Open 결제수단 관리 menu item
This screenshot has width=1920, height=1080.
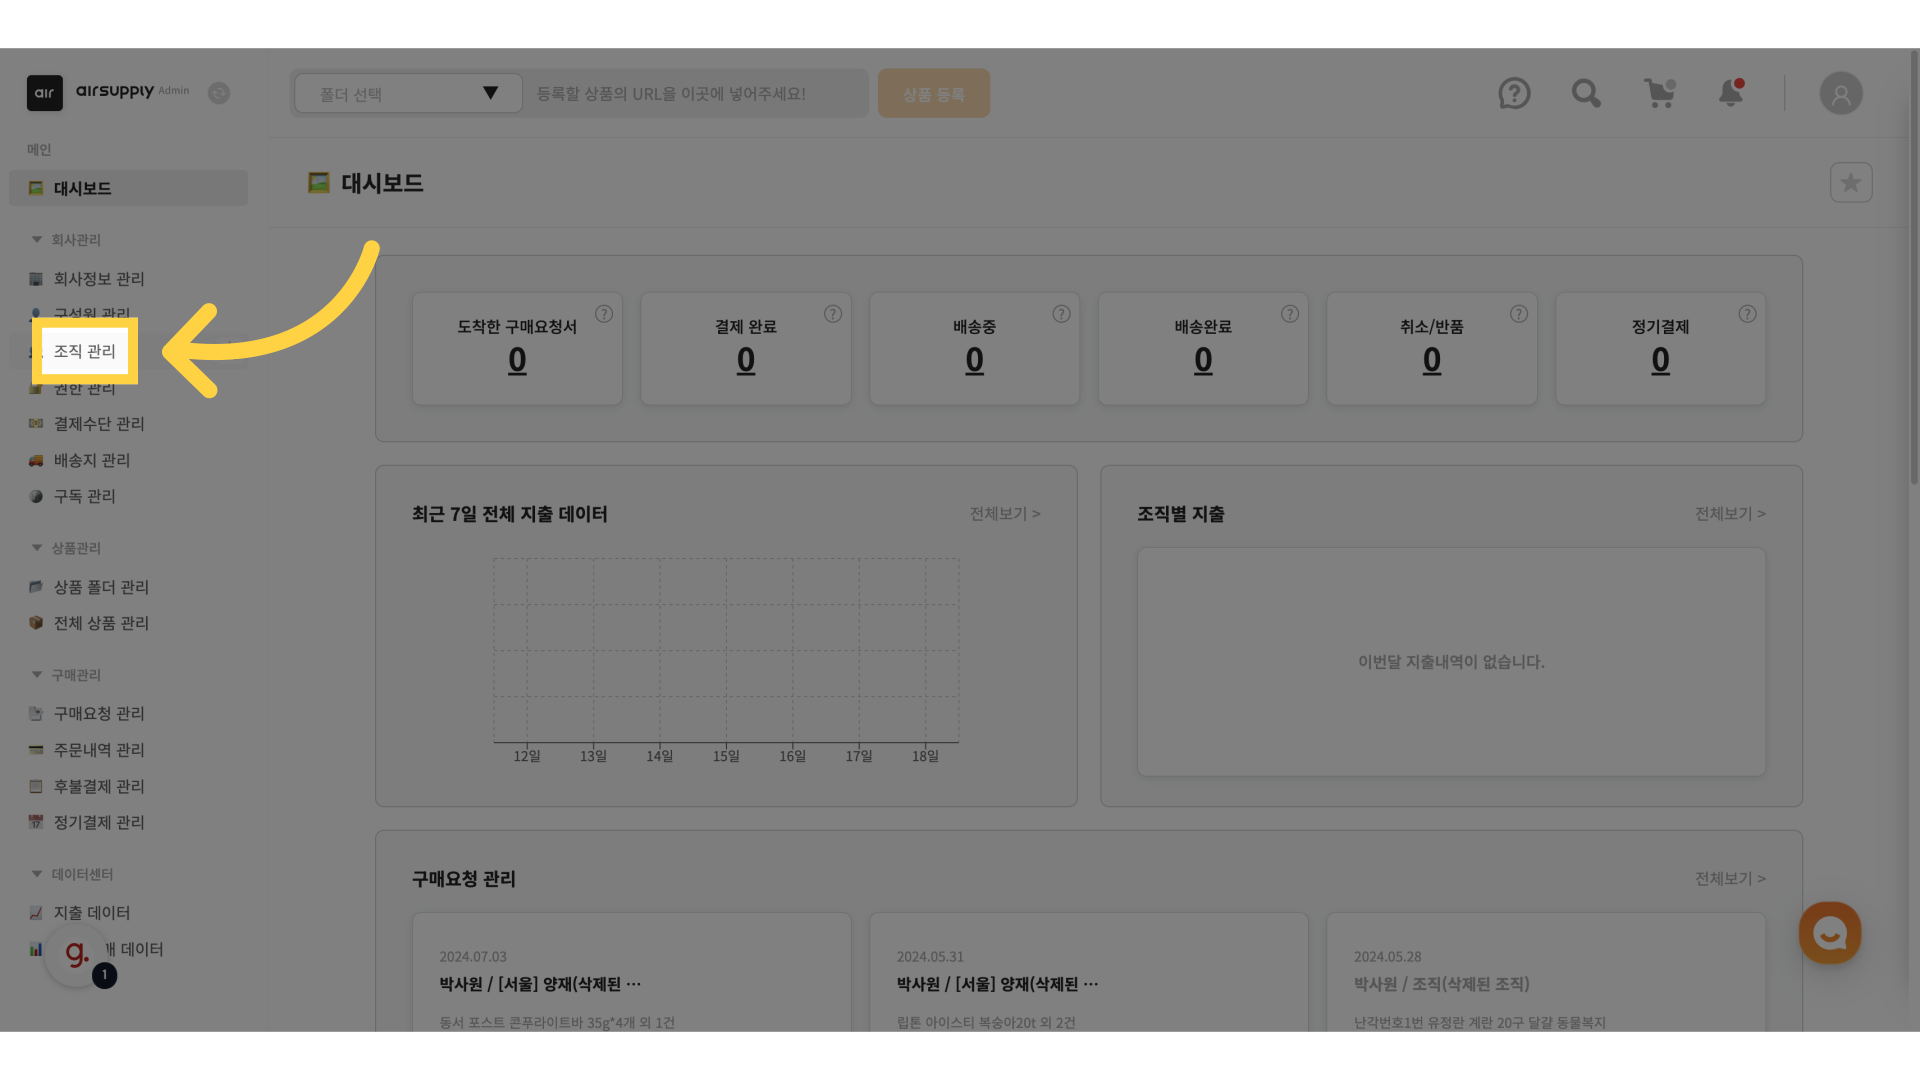[99, 424]
